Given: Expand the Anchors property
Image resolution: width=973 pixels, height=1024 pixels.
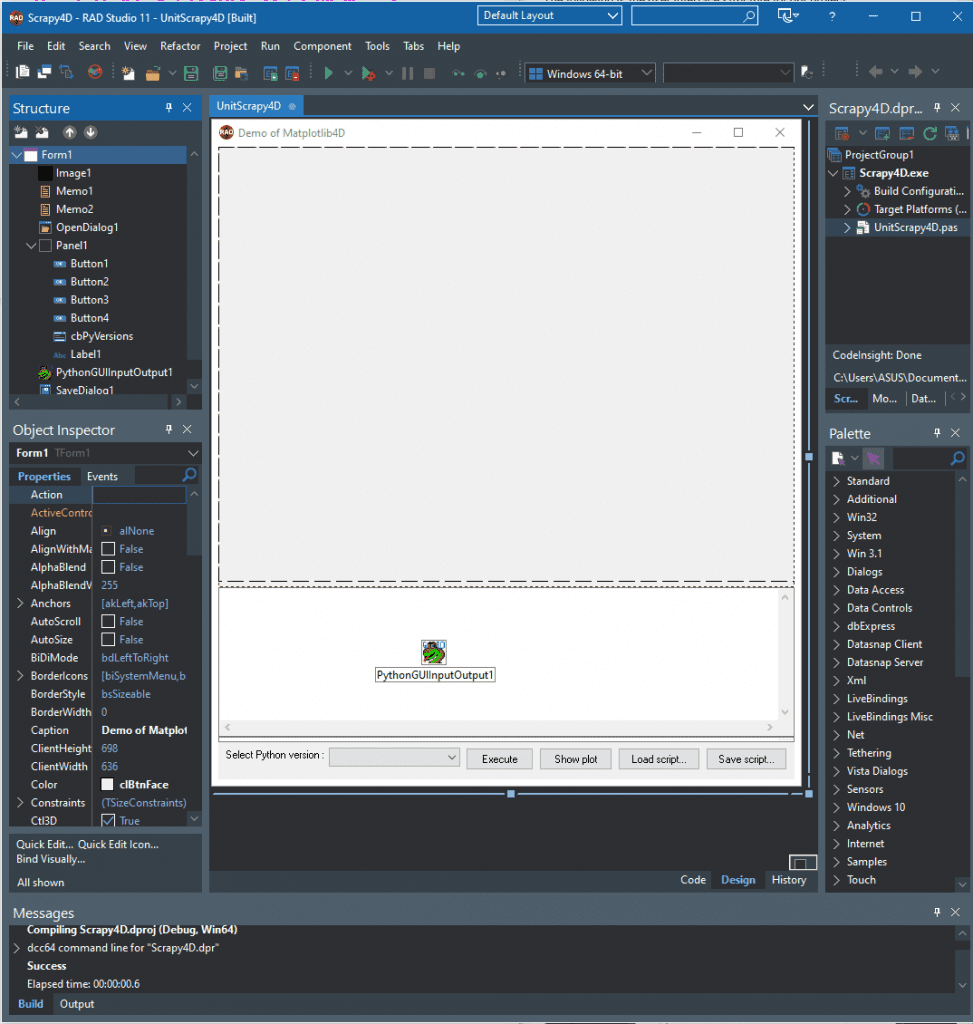Looking at the screenshot, I should (20, 603).
